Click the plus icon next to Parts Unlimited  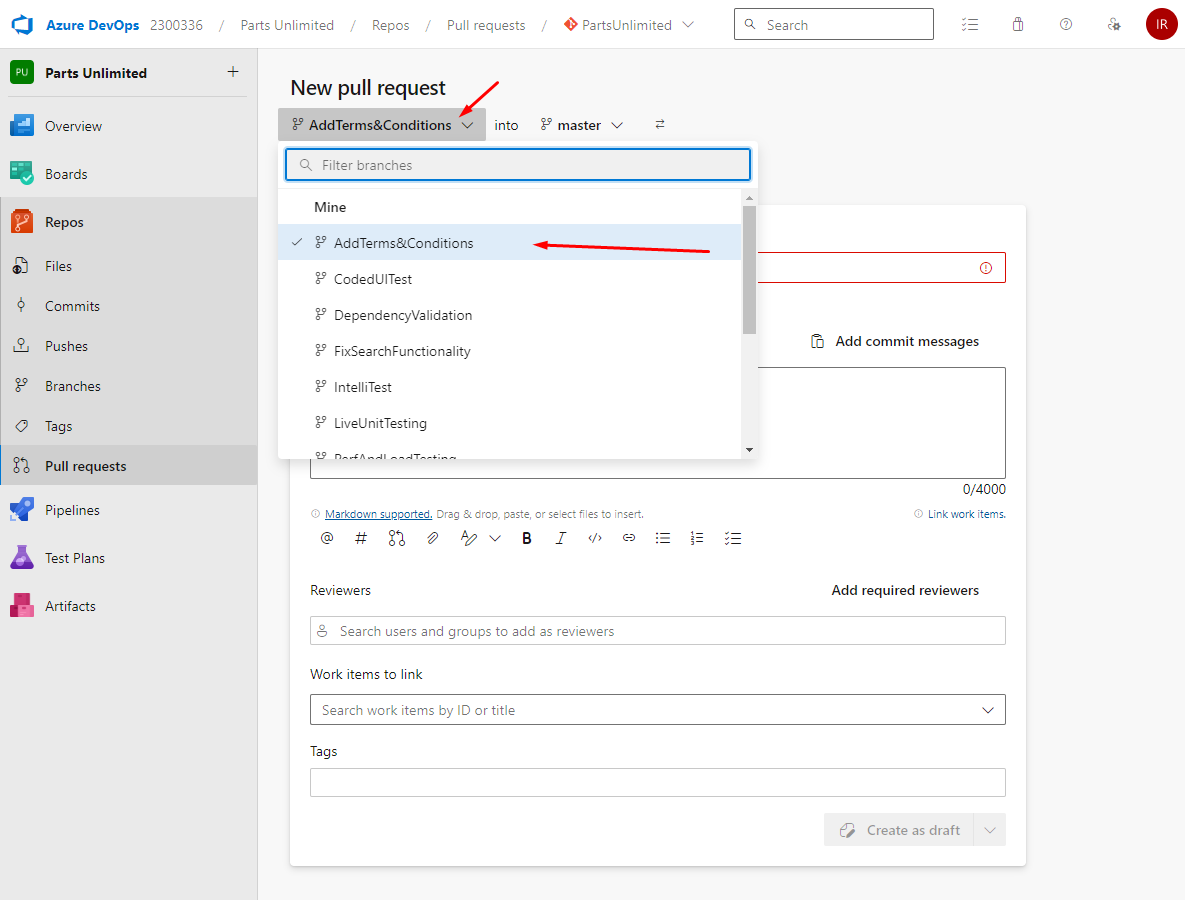(233, 72)
